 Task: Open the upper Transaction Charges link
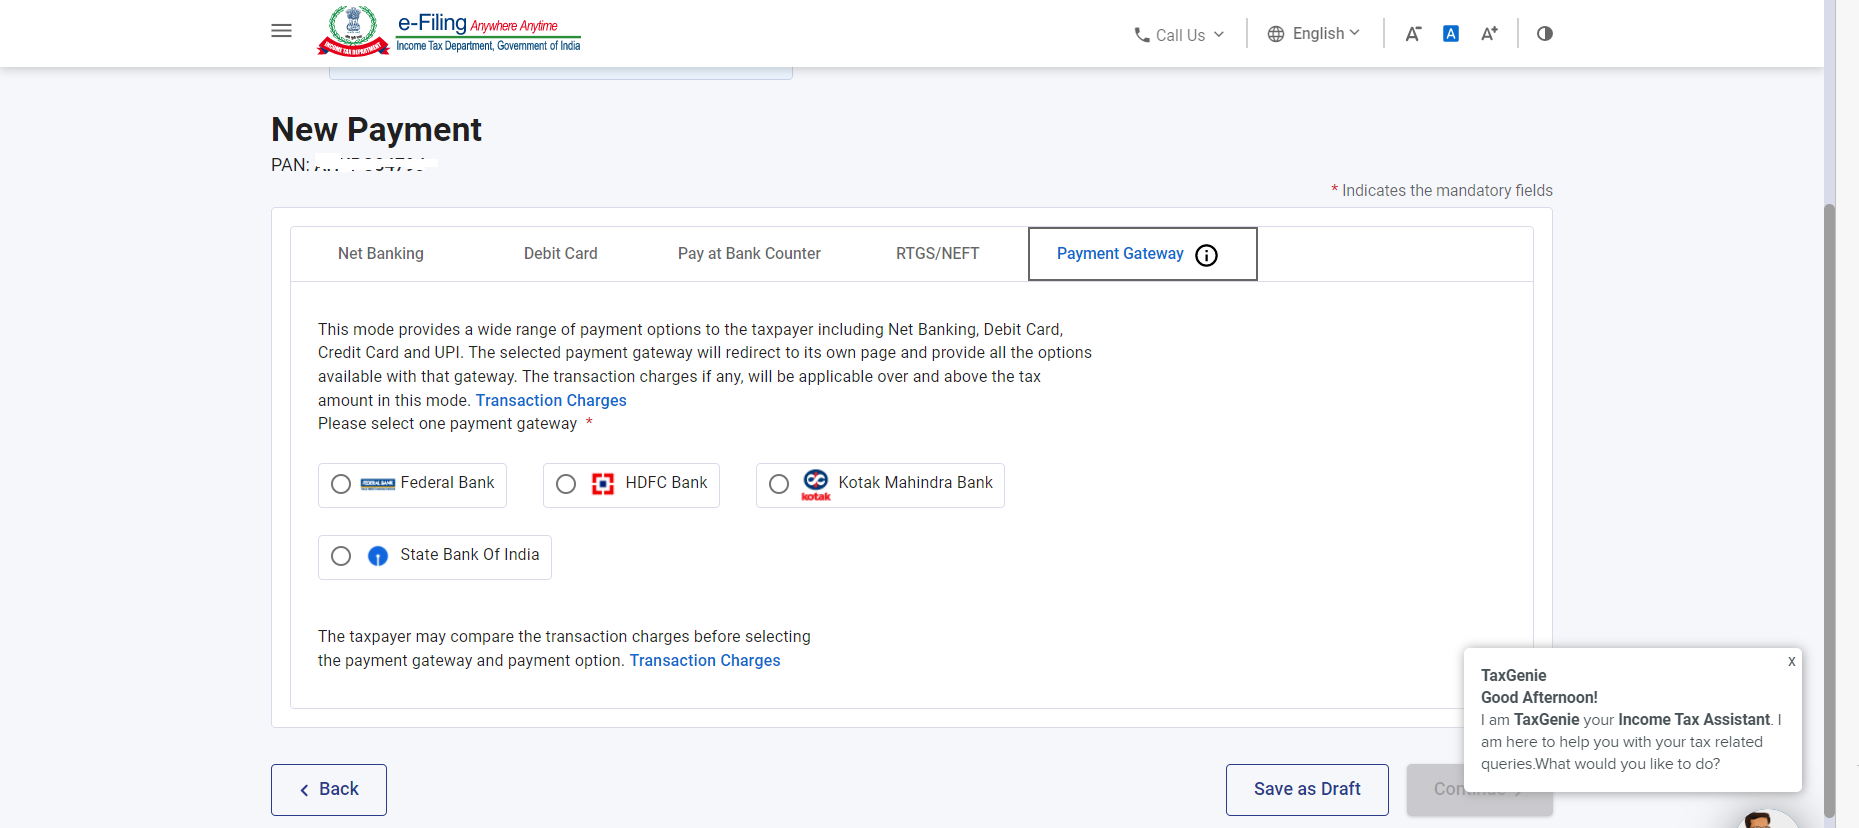[551, 401]
